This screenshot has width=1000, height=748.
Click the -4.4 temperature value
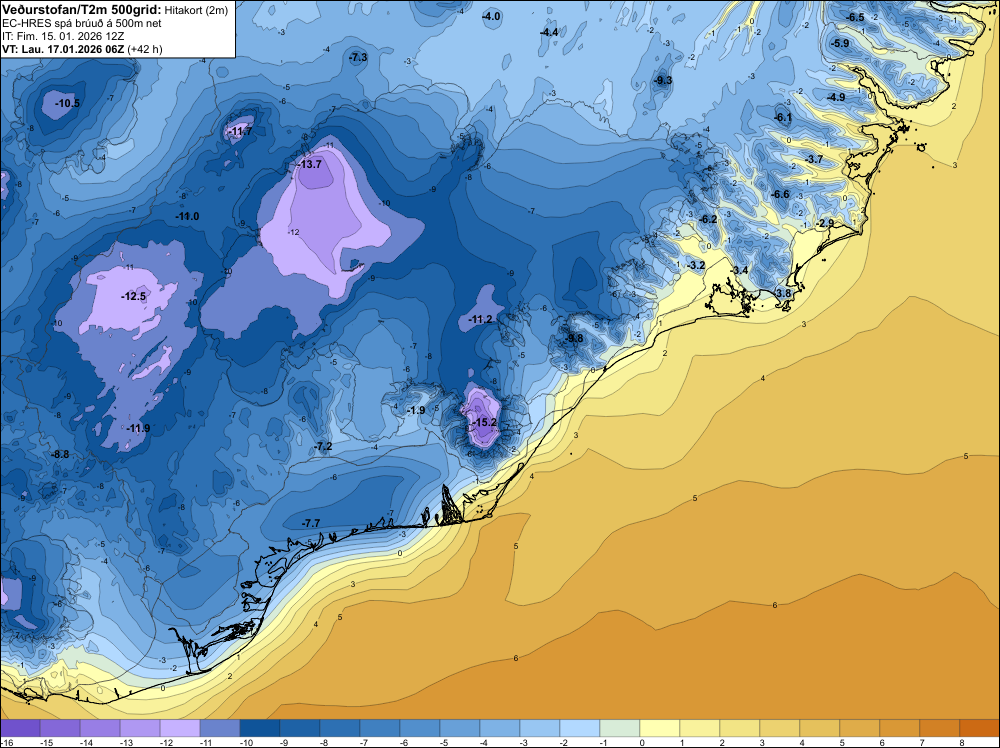point(548,32)
